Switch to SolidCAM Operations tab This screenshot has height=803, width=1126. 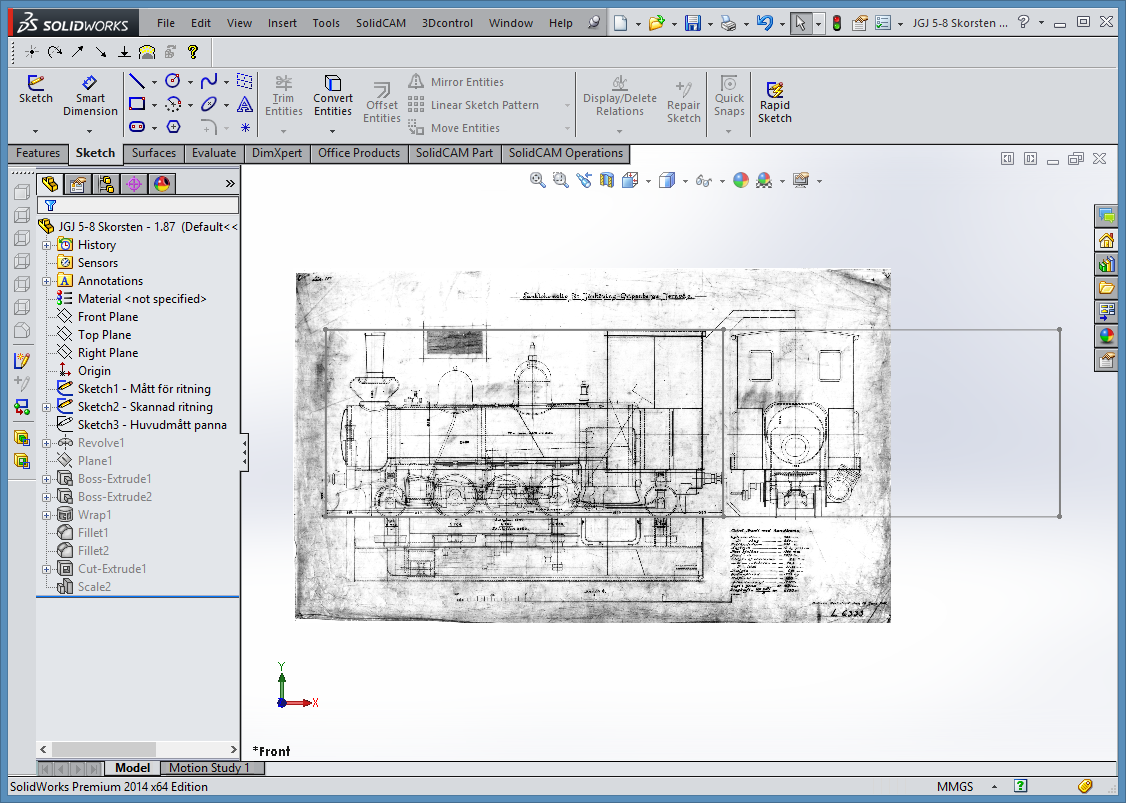pyautogui.click(x=566, y=153)
